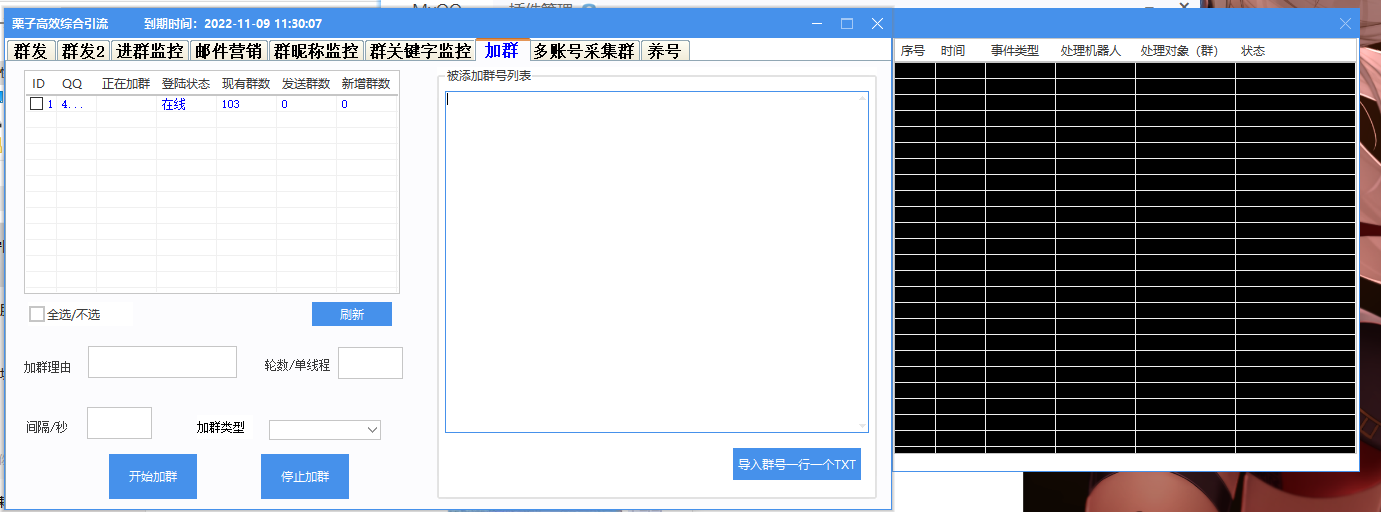
Task: Click the 序号 column header in log window
Action: pos(914,51)
